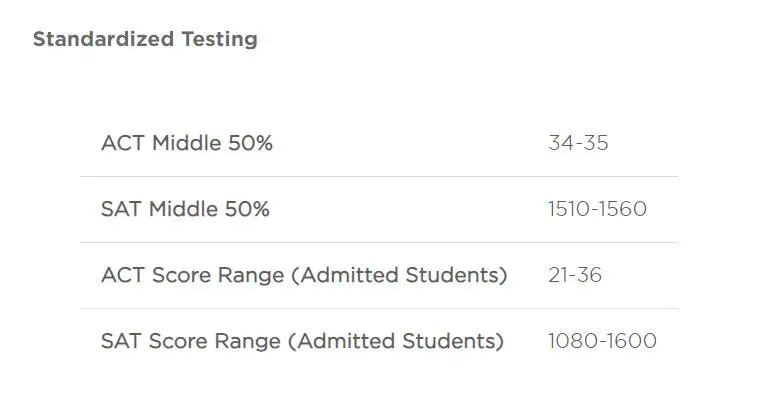Click the 21-36 ACT range value
Image resolution: width=768 pixels, height=399 pixels.
coord(575,275)
